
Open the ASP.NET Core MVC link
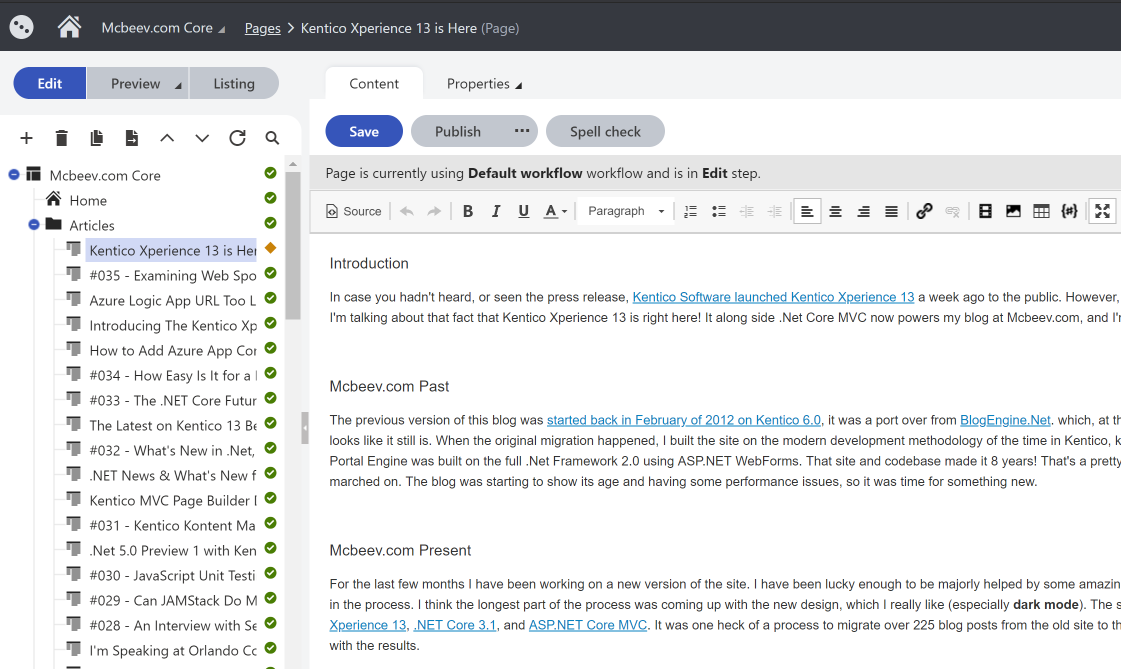[x=588, y=625]
